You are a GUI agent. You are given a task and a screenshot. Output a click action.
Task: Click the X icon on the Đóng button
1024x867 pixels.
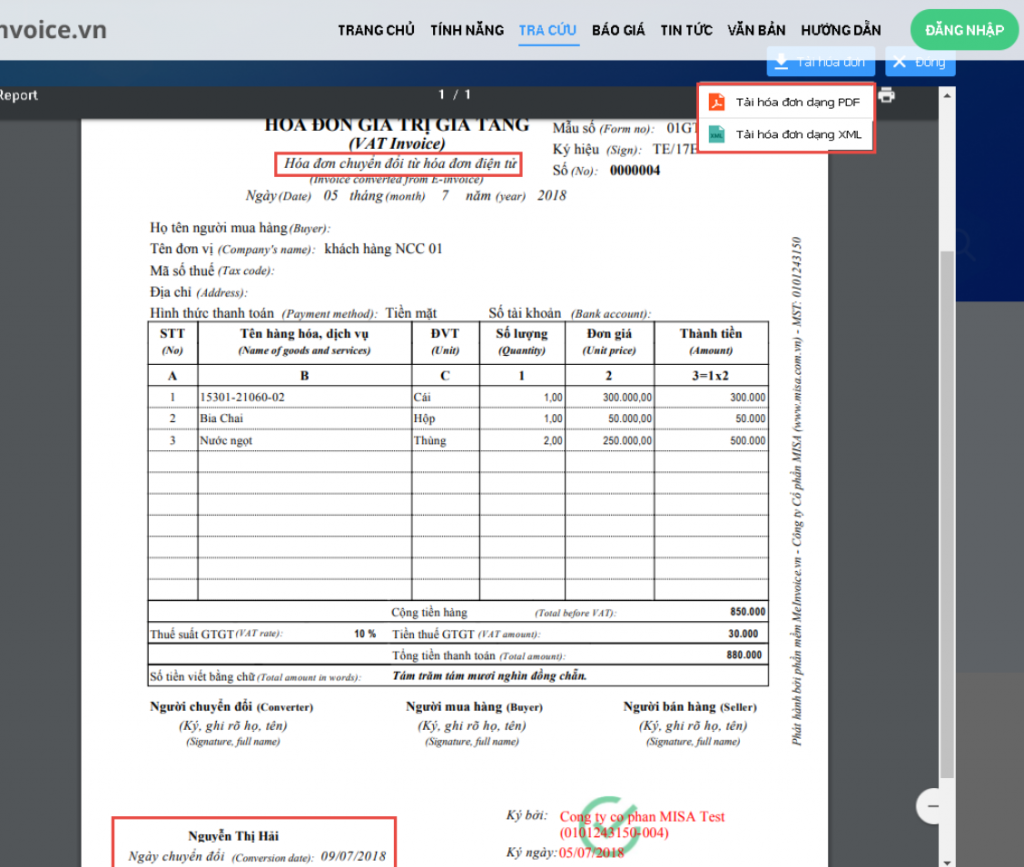coord(899,62)
